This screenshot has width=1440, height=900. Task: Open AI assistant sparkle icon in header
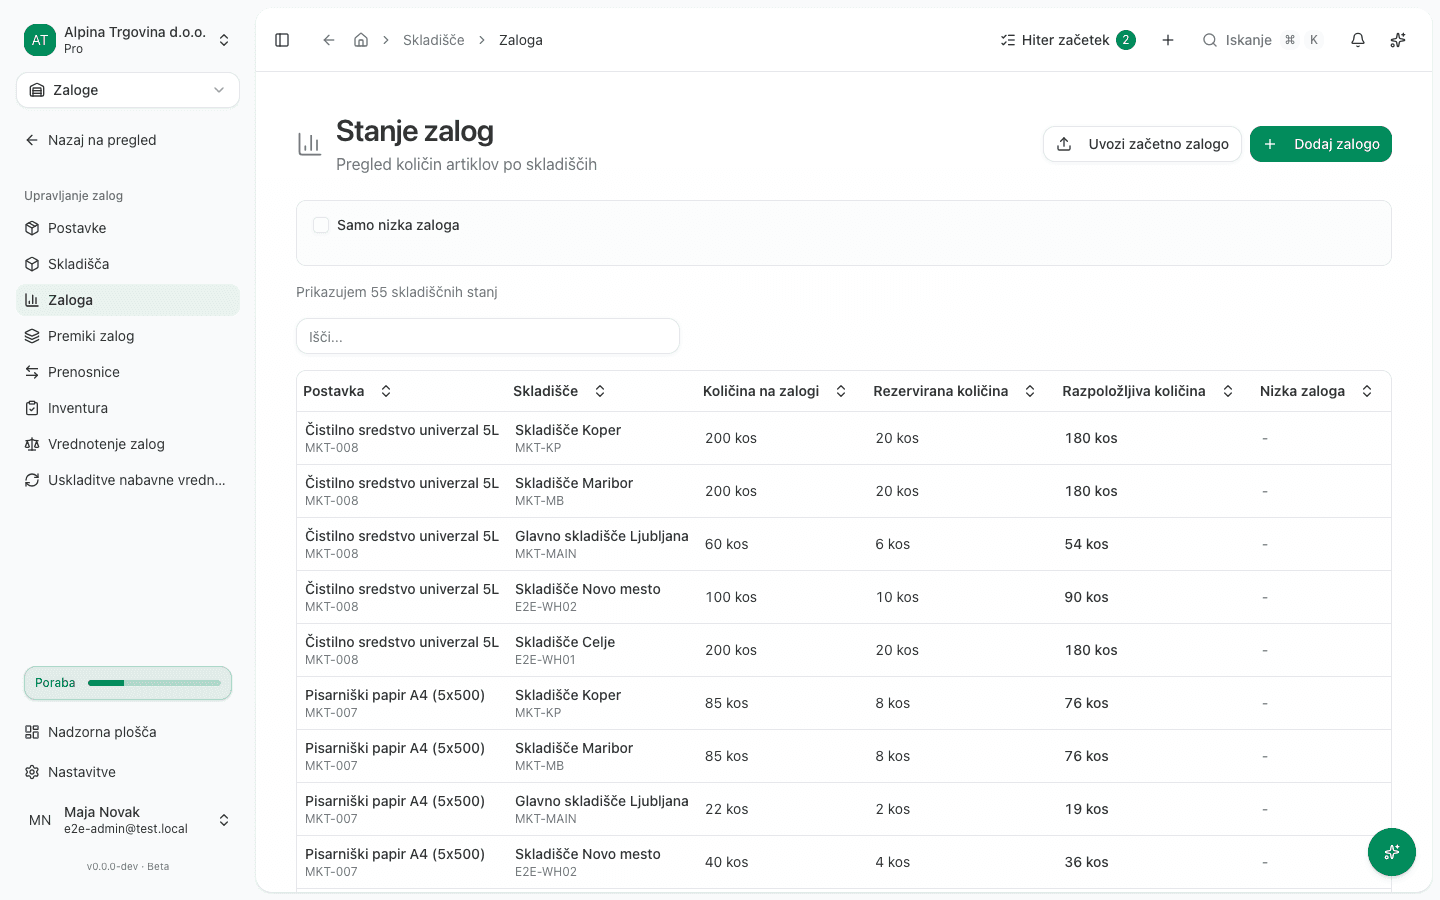tap(1398, 40)
